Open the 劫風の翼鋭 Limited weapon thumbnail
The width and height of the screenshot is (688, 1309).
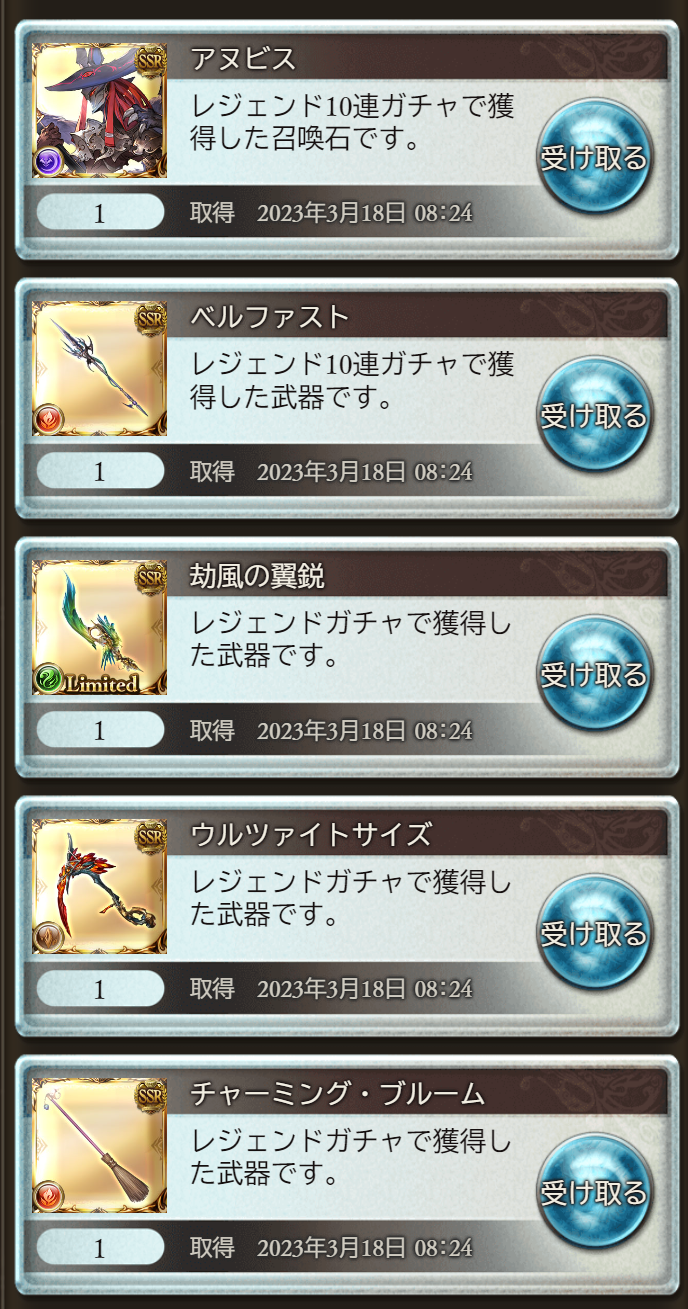99,628
